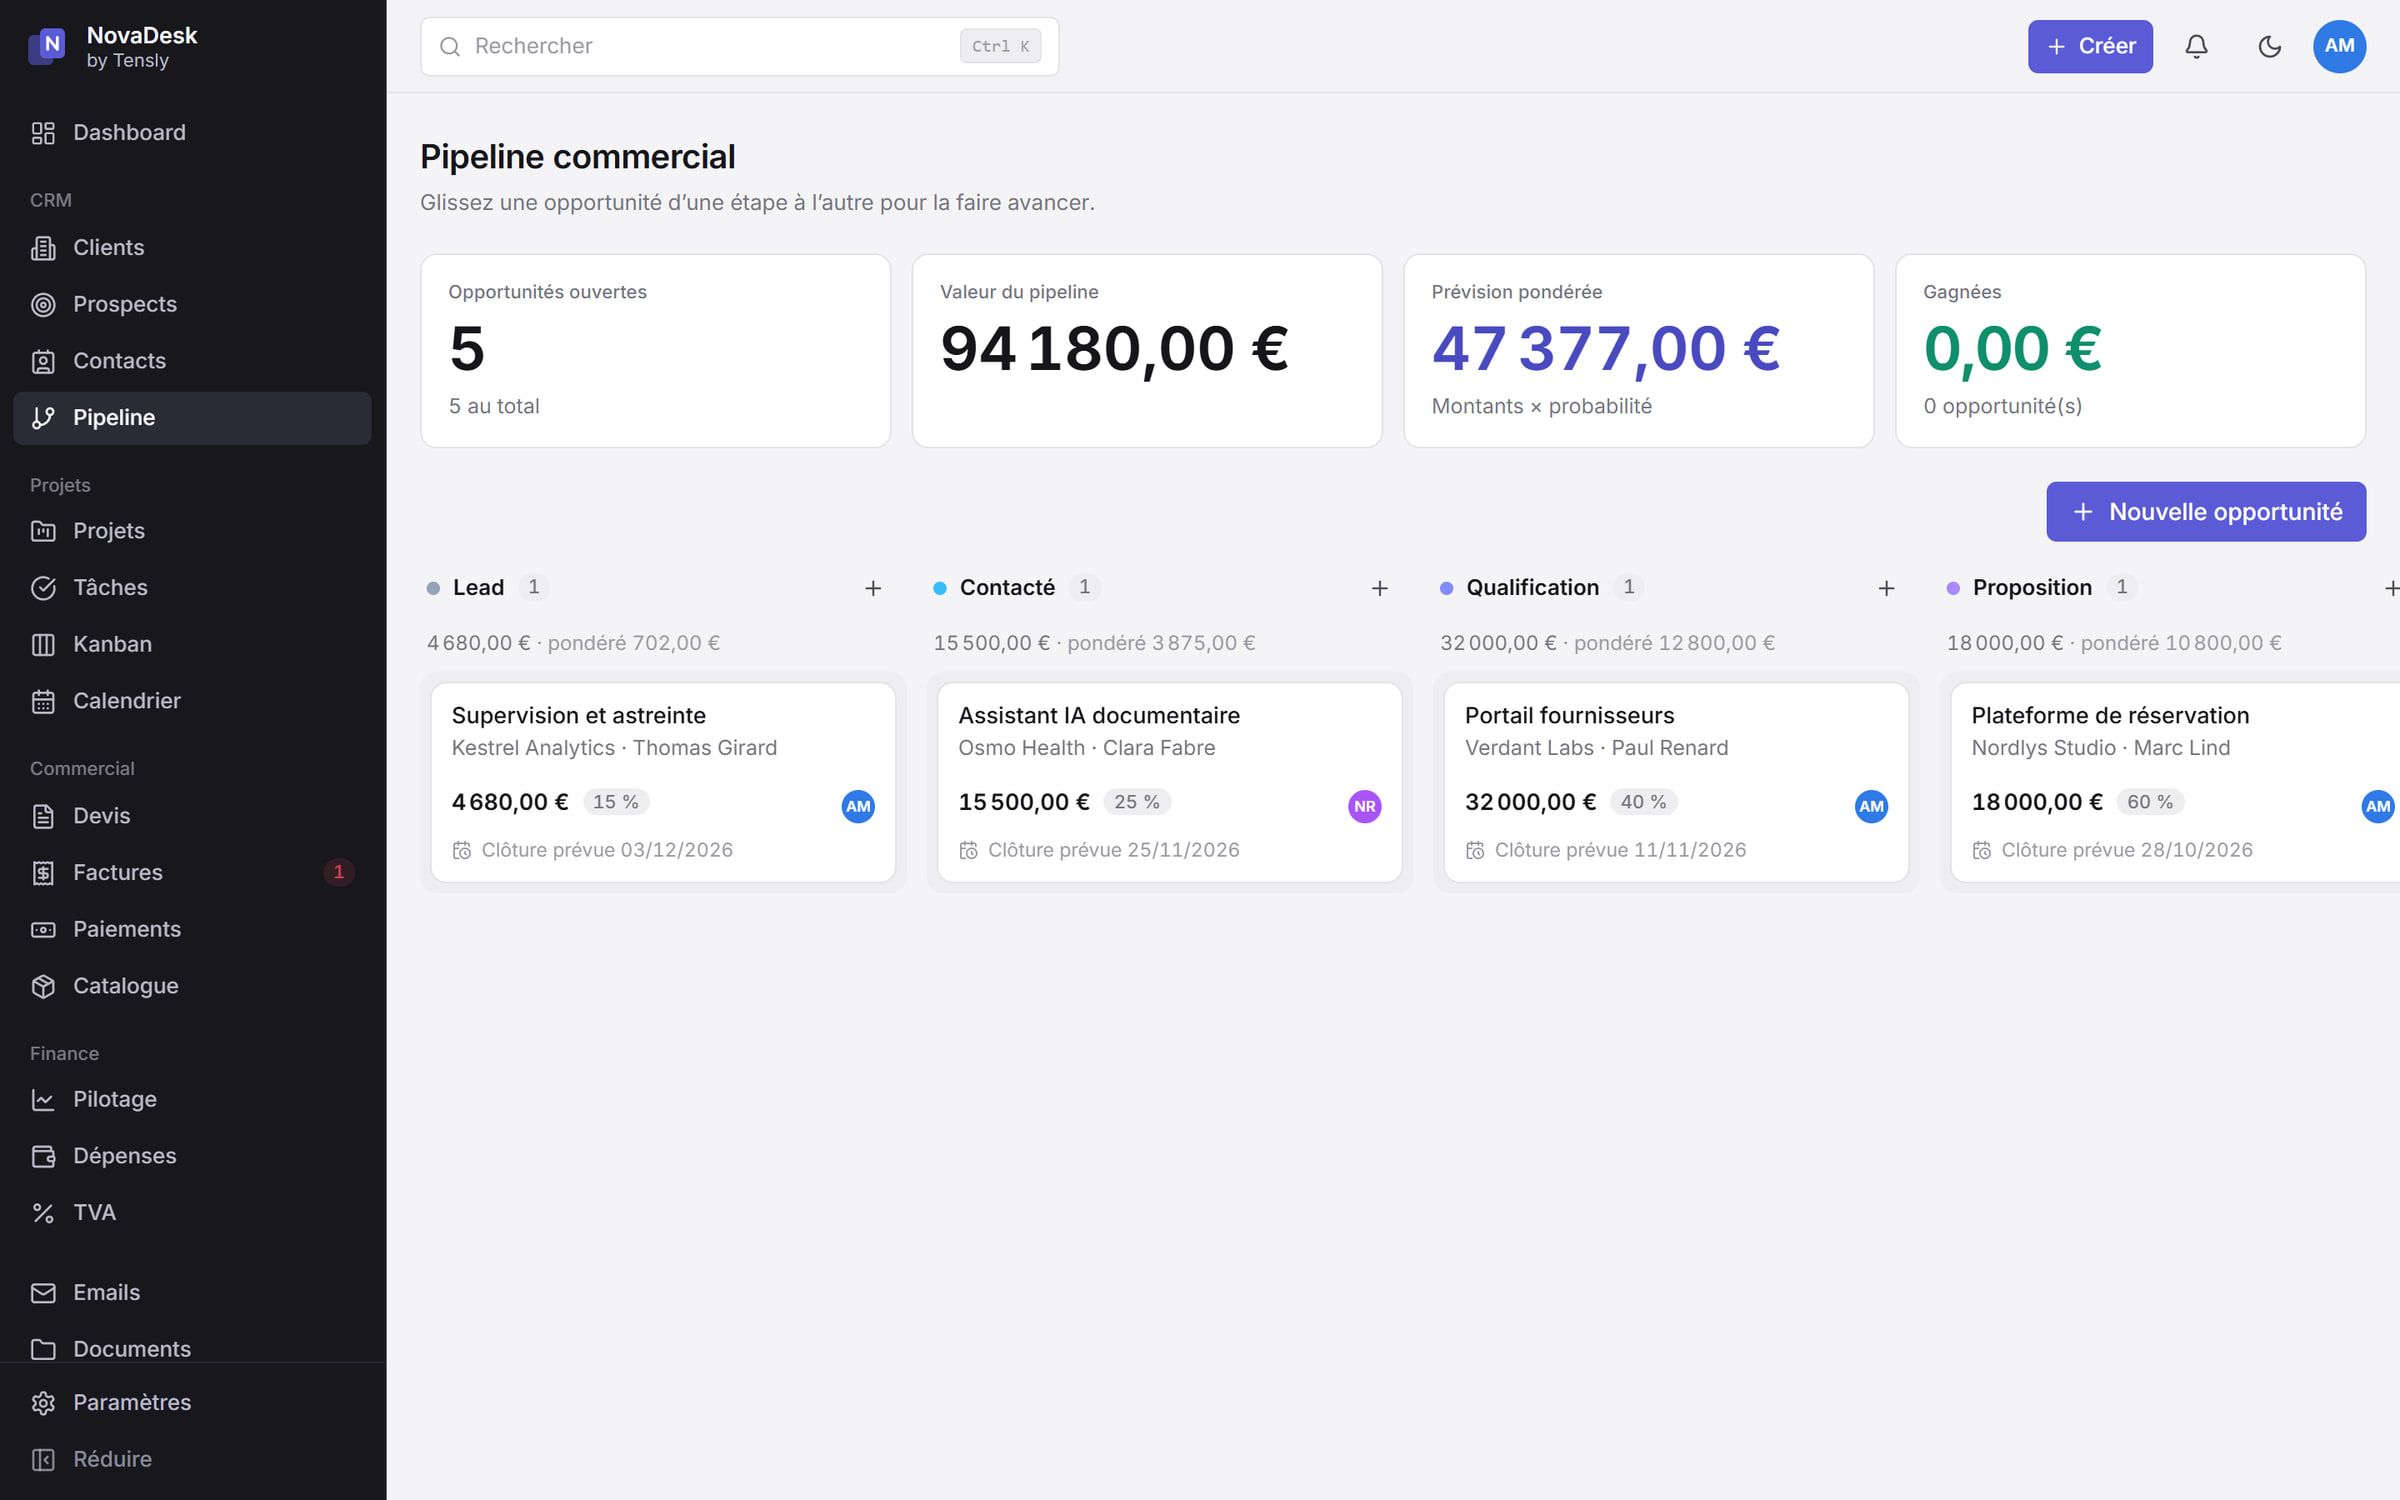Open the AM user avatar menu
Viewport: 2400px width, 1500px height.
[2339, 46]
